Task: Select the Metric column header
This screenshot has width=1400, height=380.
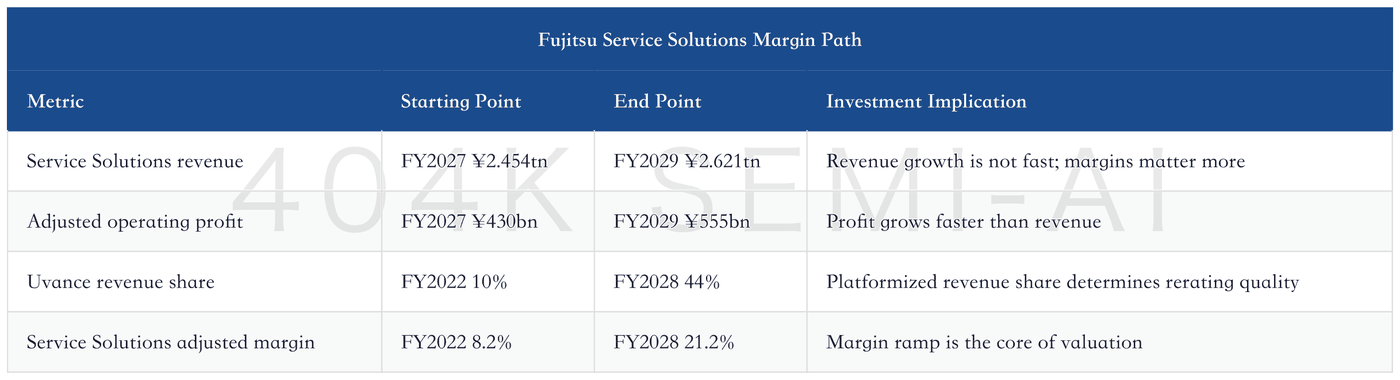Action: 56,102
